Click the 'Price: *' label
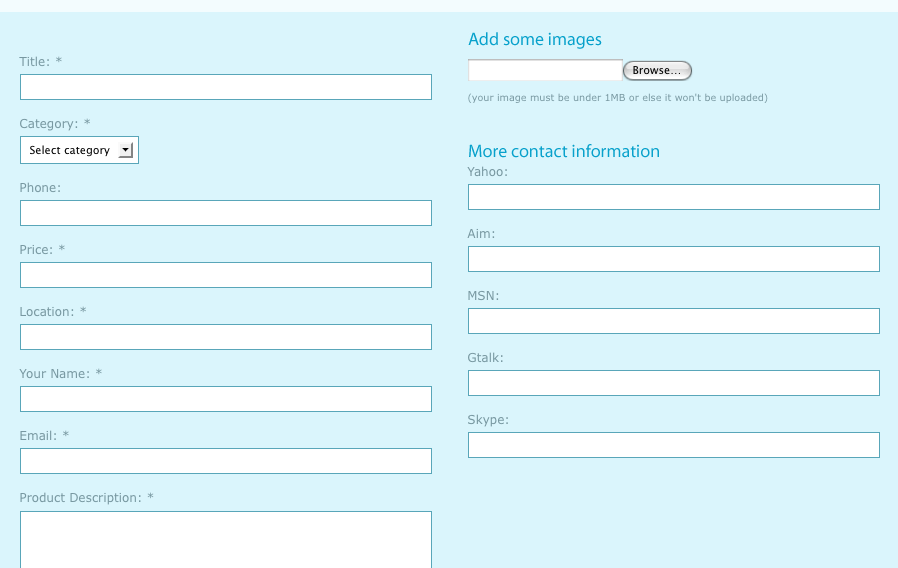898x568 pixels. [42, 250]
